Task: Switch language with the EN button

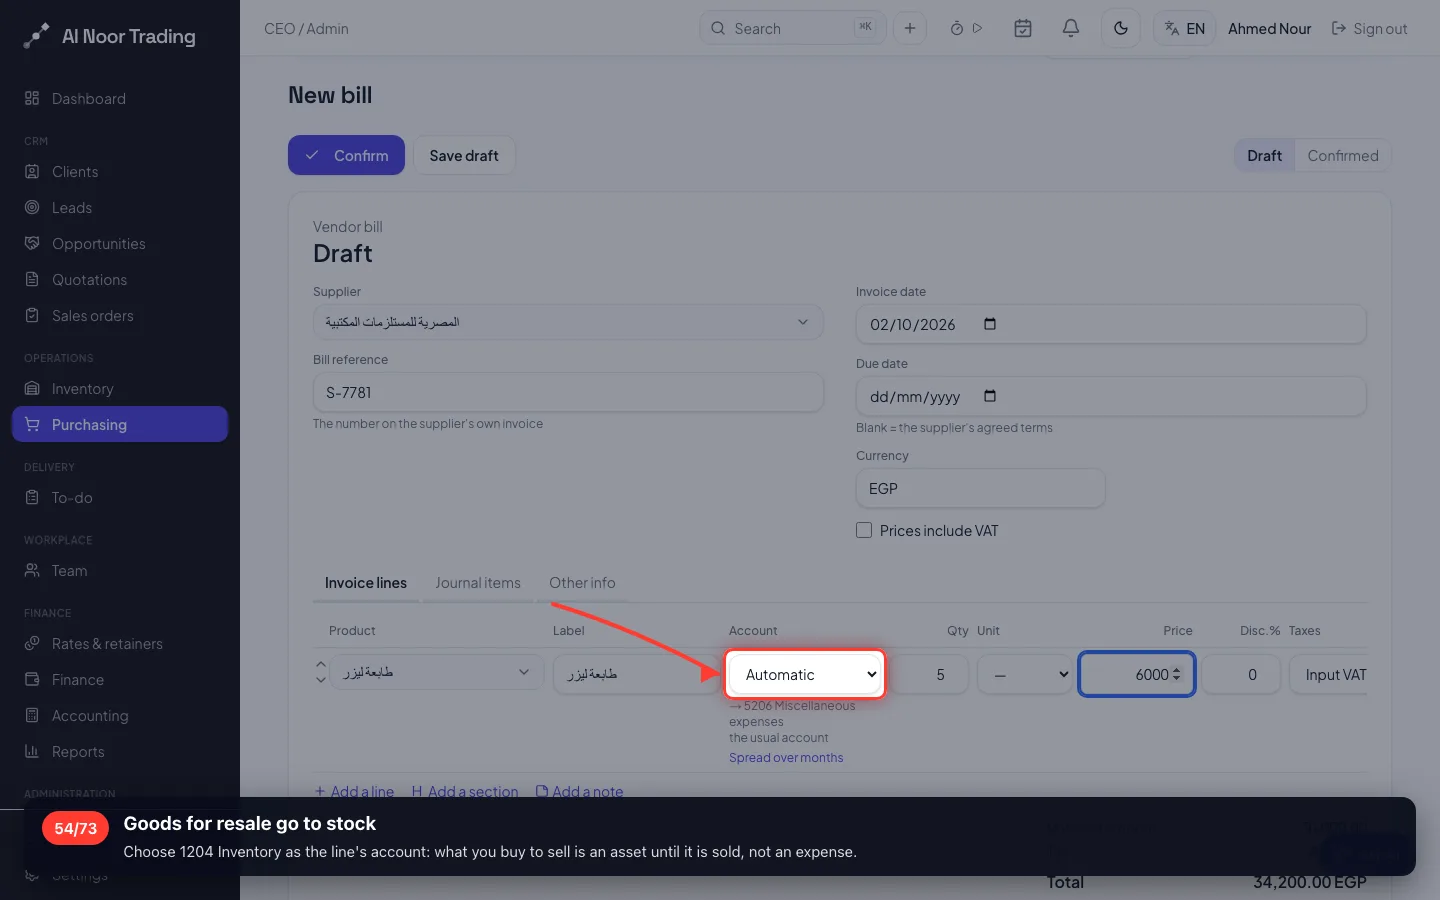Action: click(x=1185, y=28)
